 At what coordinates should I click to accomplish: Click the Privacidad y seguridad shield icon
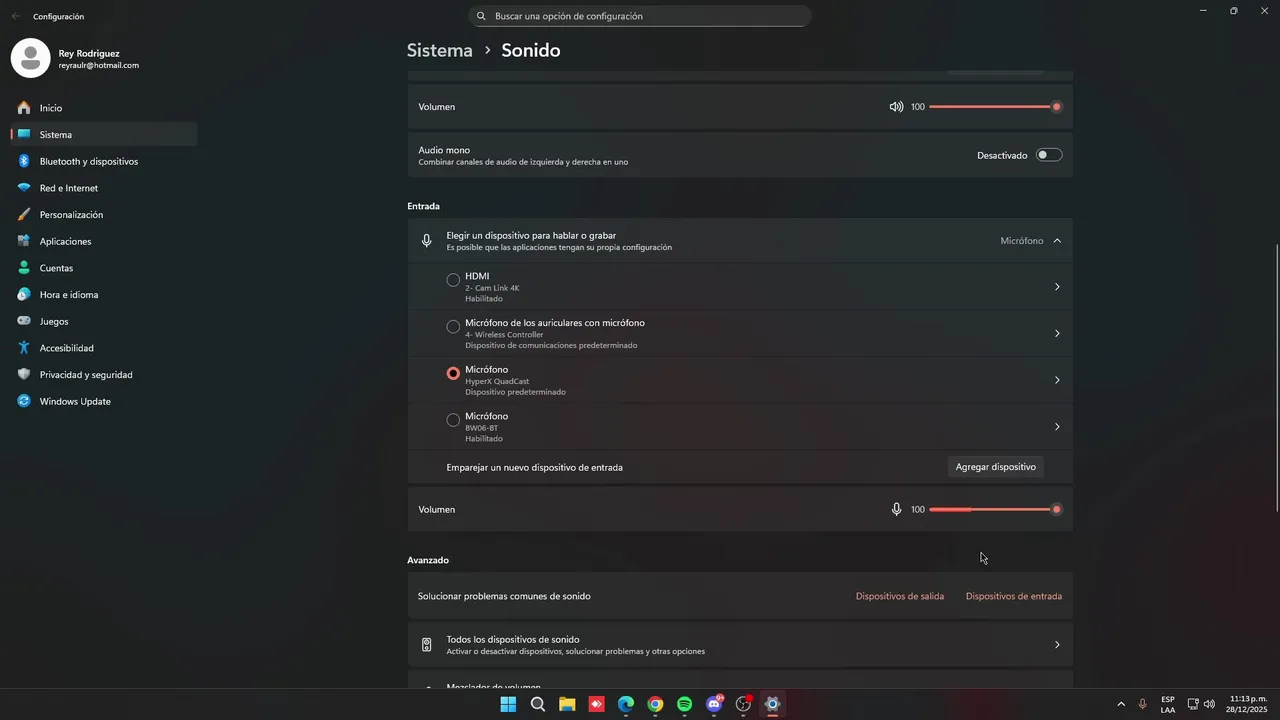(24, 375)
